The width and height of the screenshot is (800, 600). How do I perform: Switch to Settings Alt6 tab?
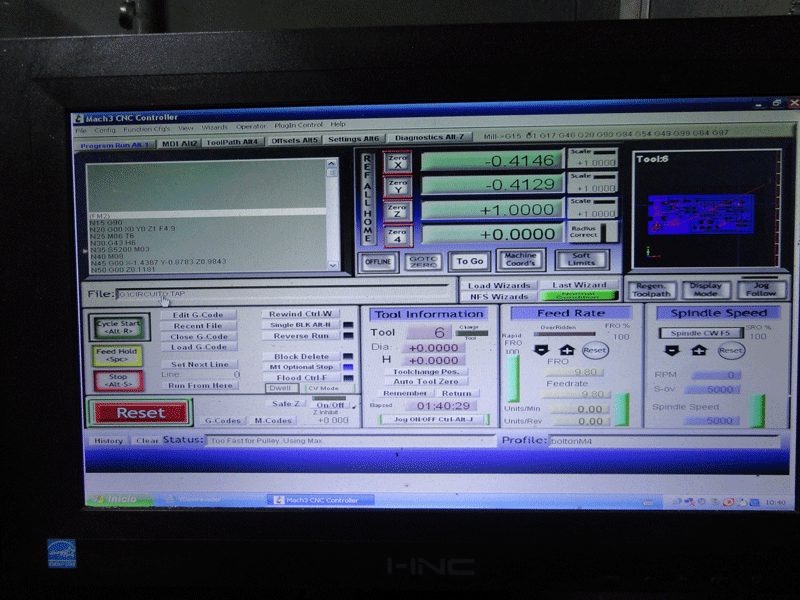tap(354, 139)
